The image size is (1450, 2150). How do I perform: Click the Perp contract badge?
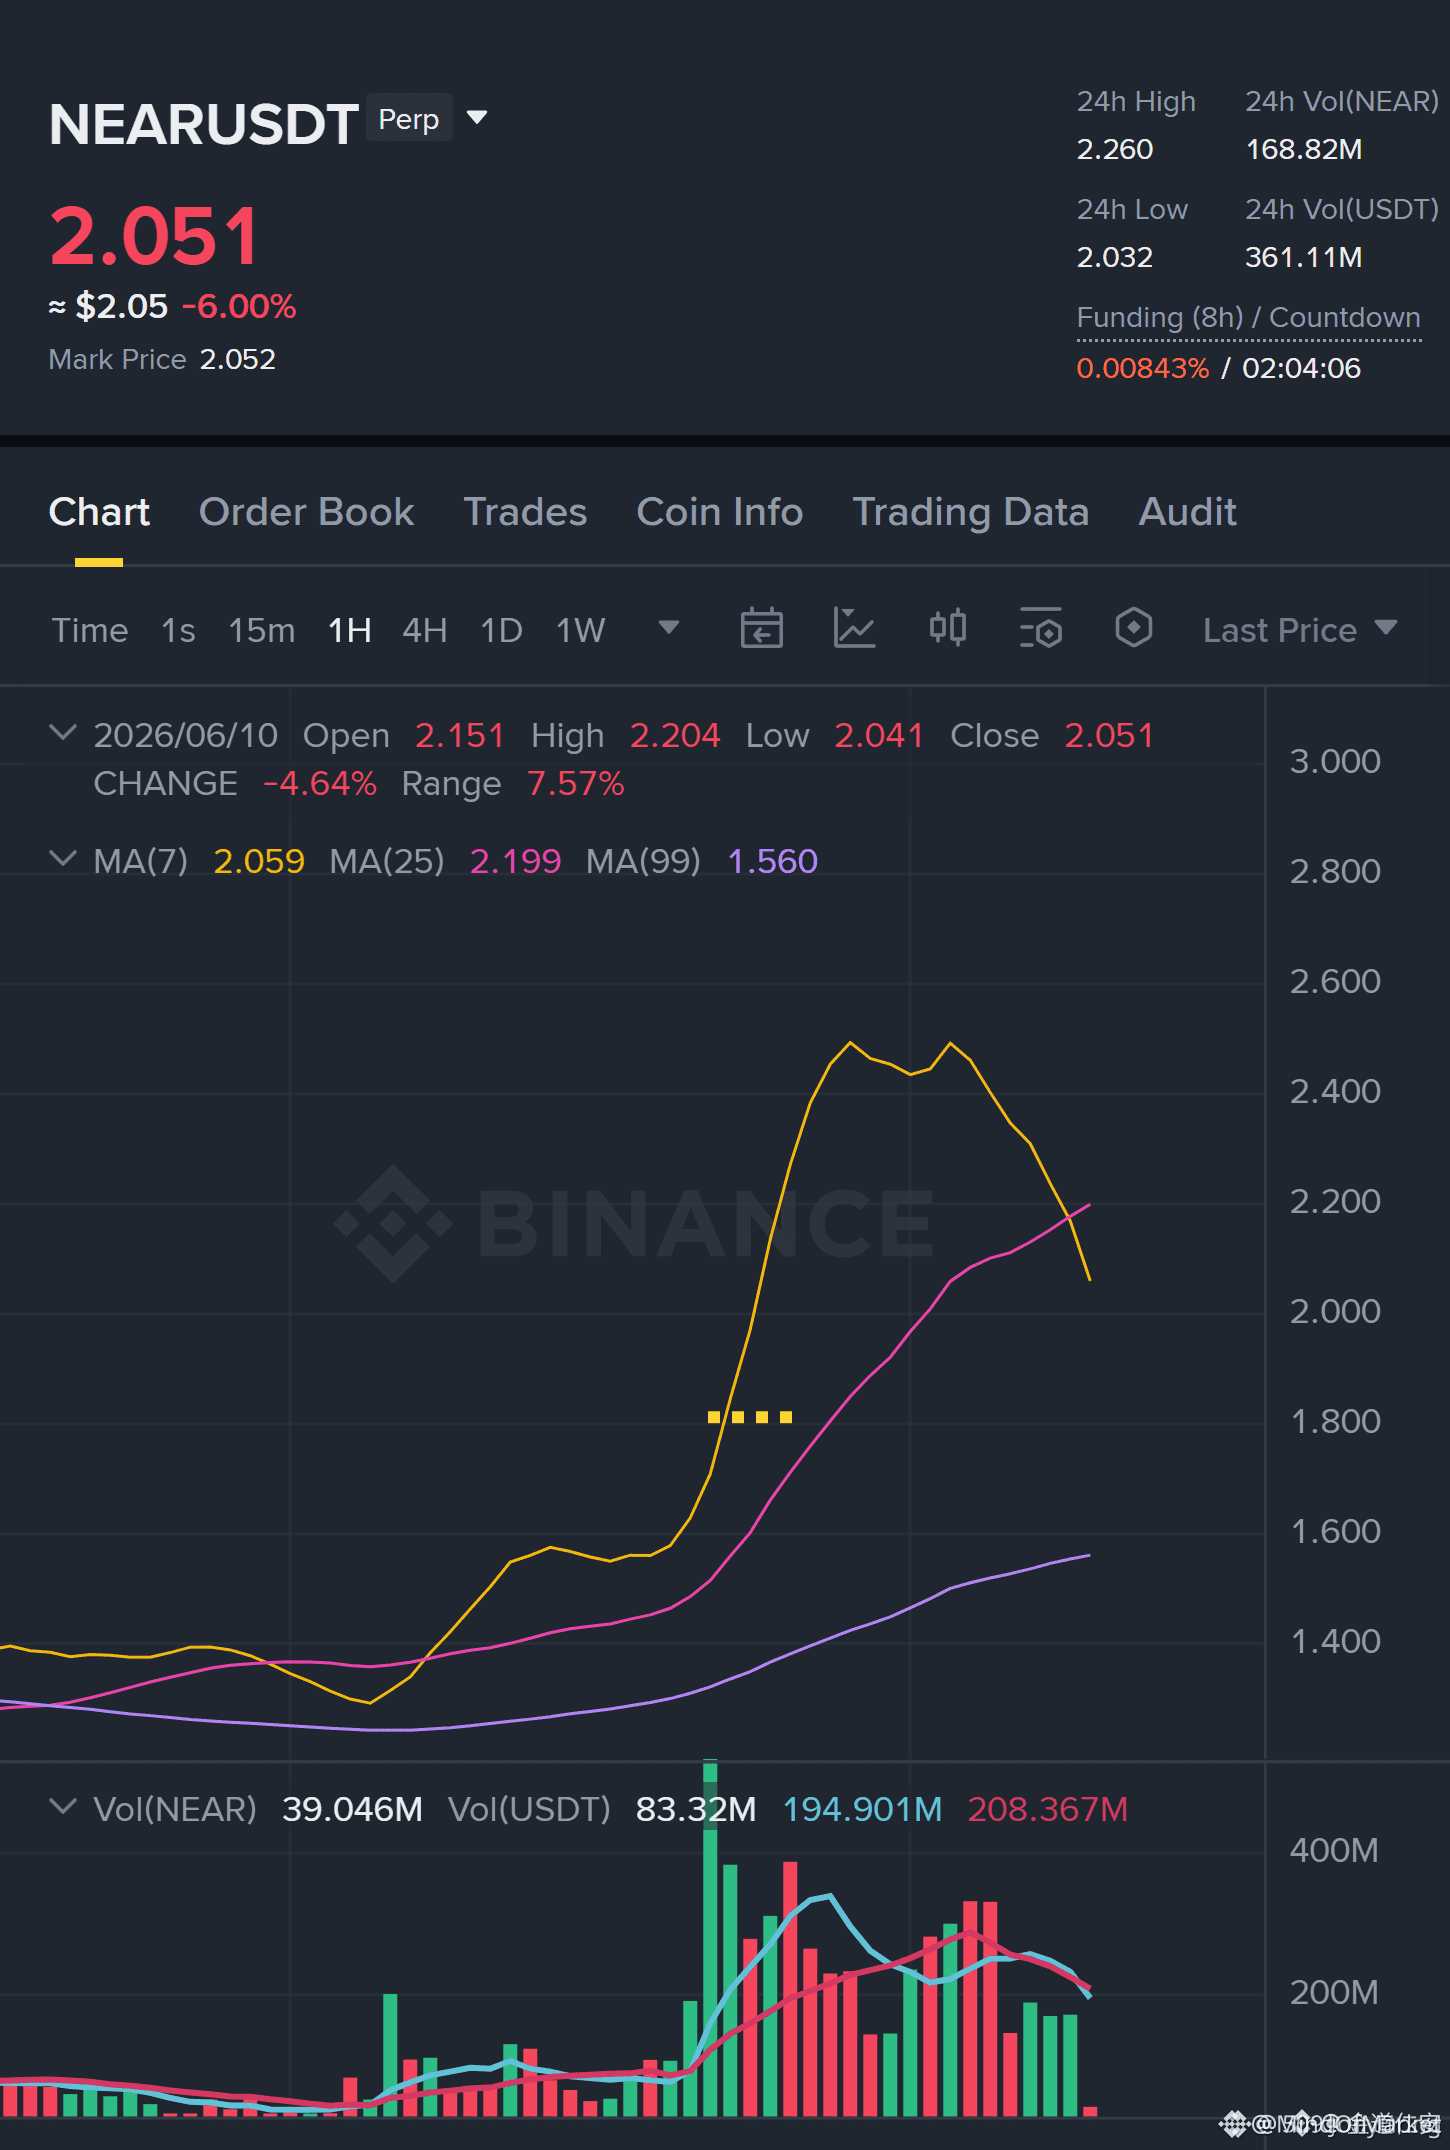click(409, 118)
